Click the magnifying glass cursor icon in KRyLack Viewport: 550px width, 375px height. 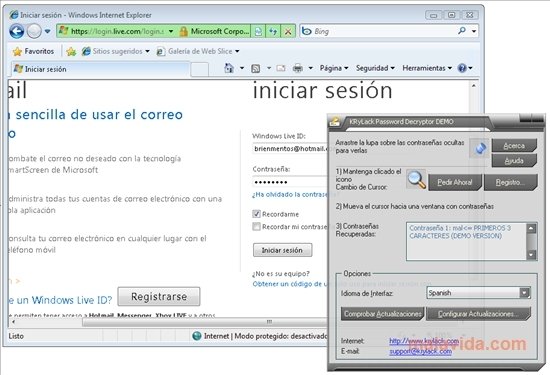(416, 179)
